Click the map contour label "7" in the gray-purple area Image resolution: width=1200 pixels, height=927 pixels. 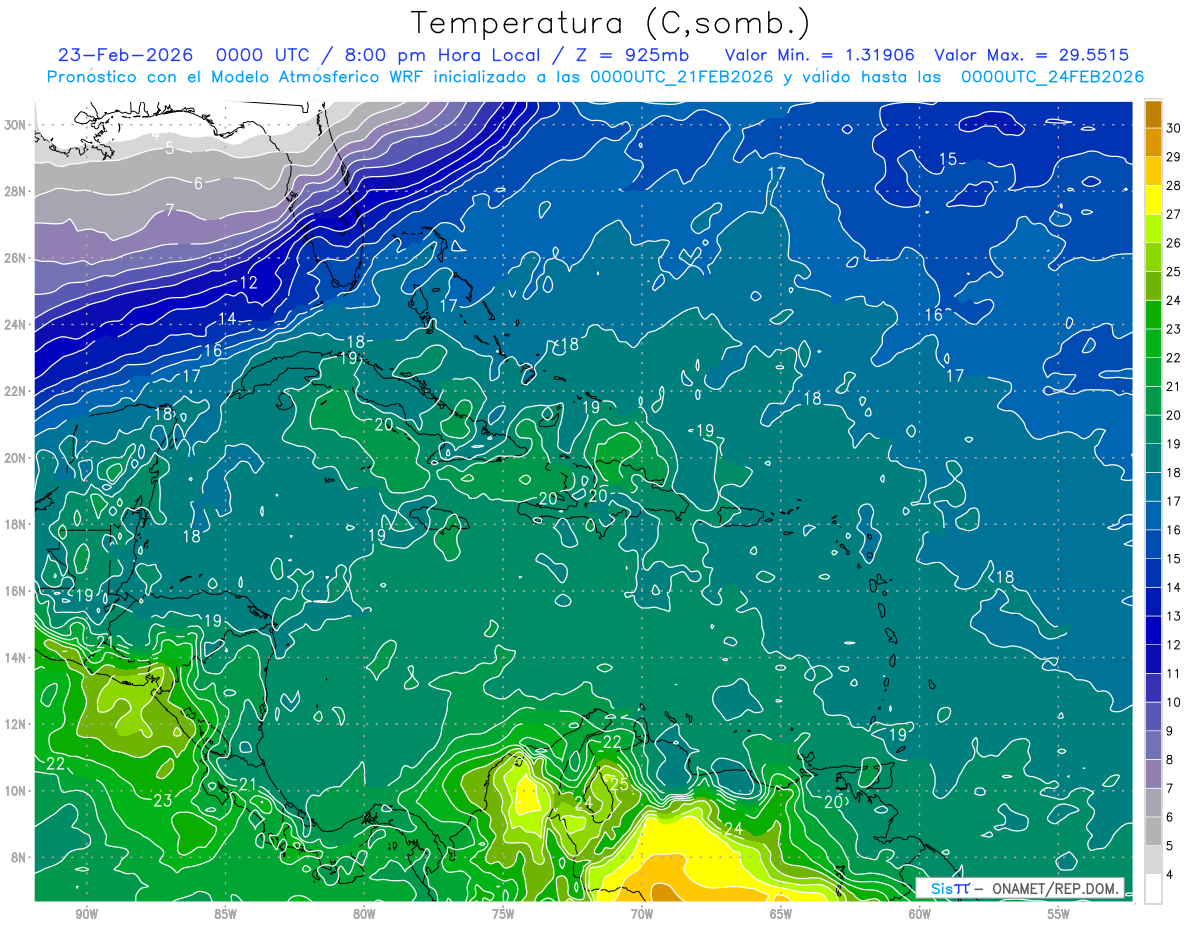point(170,210)
